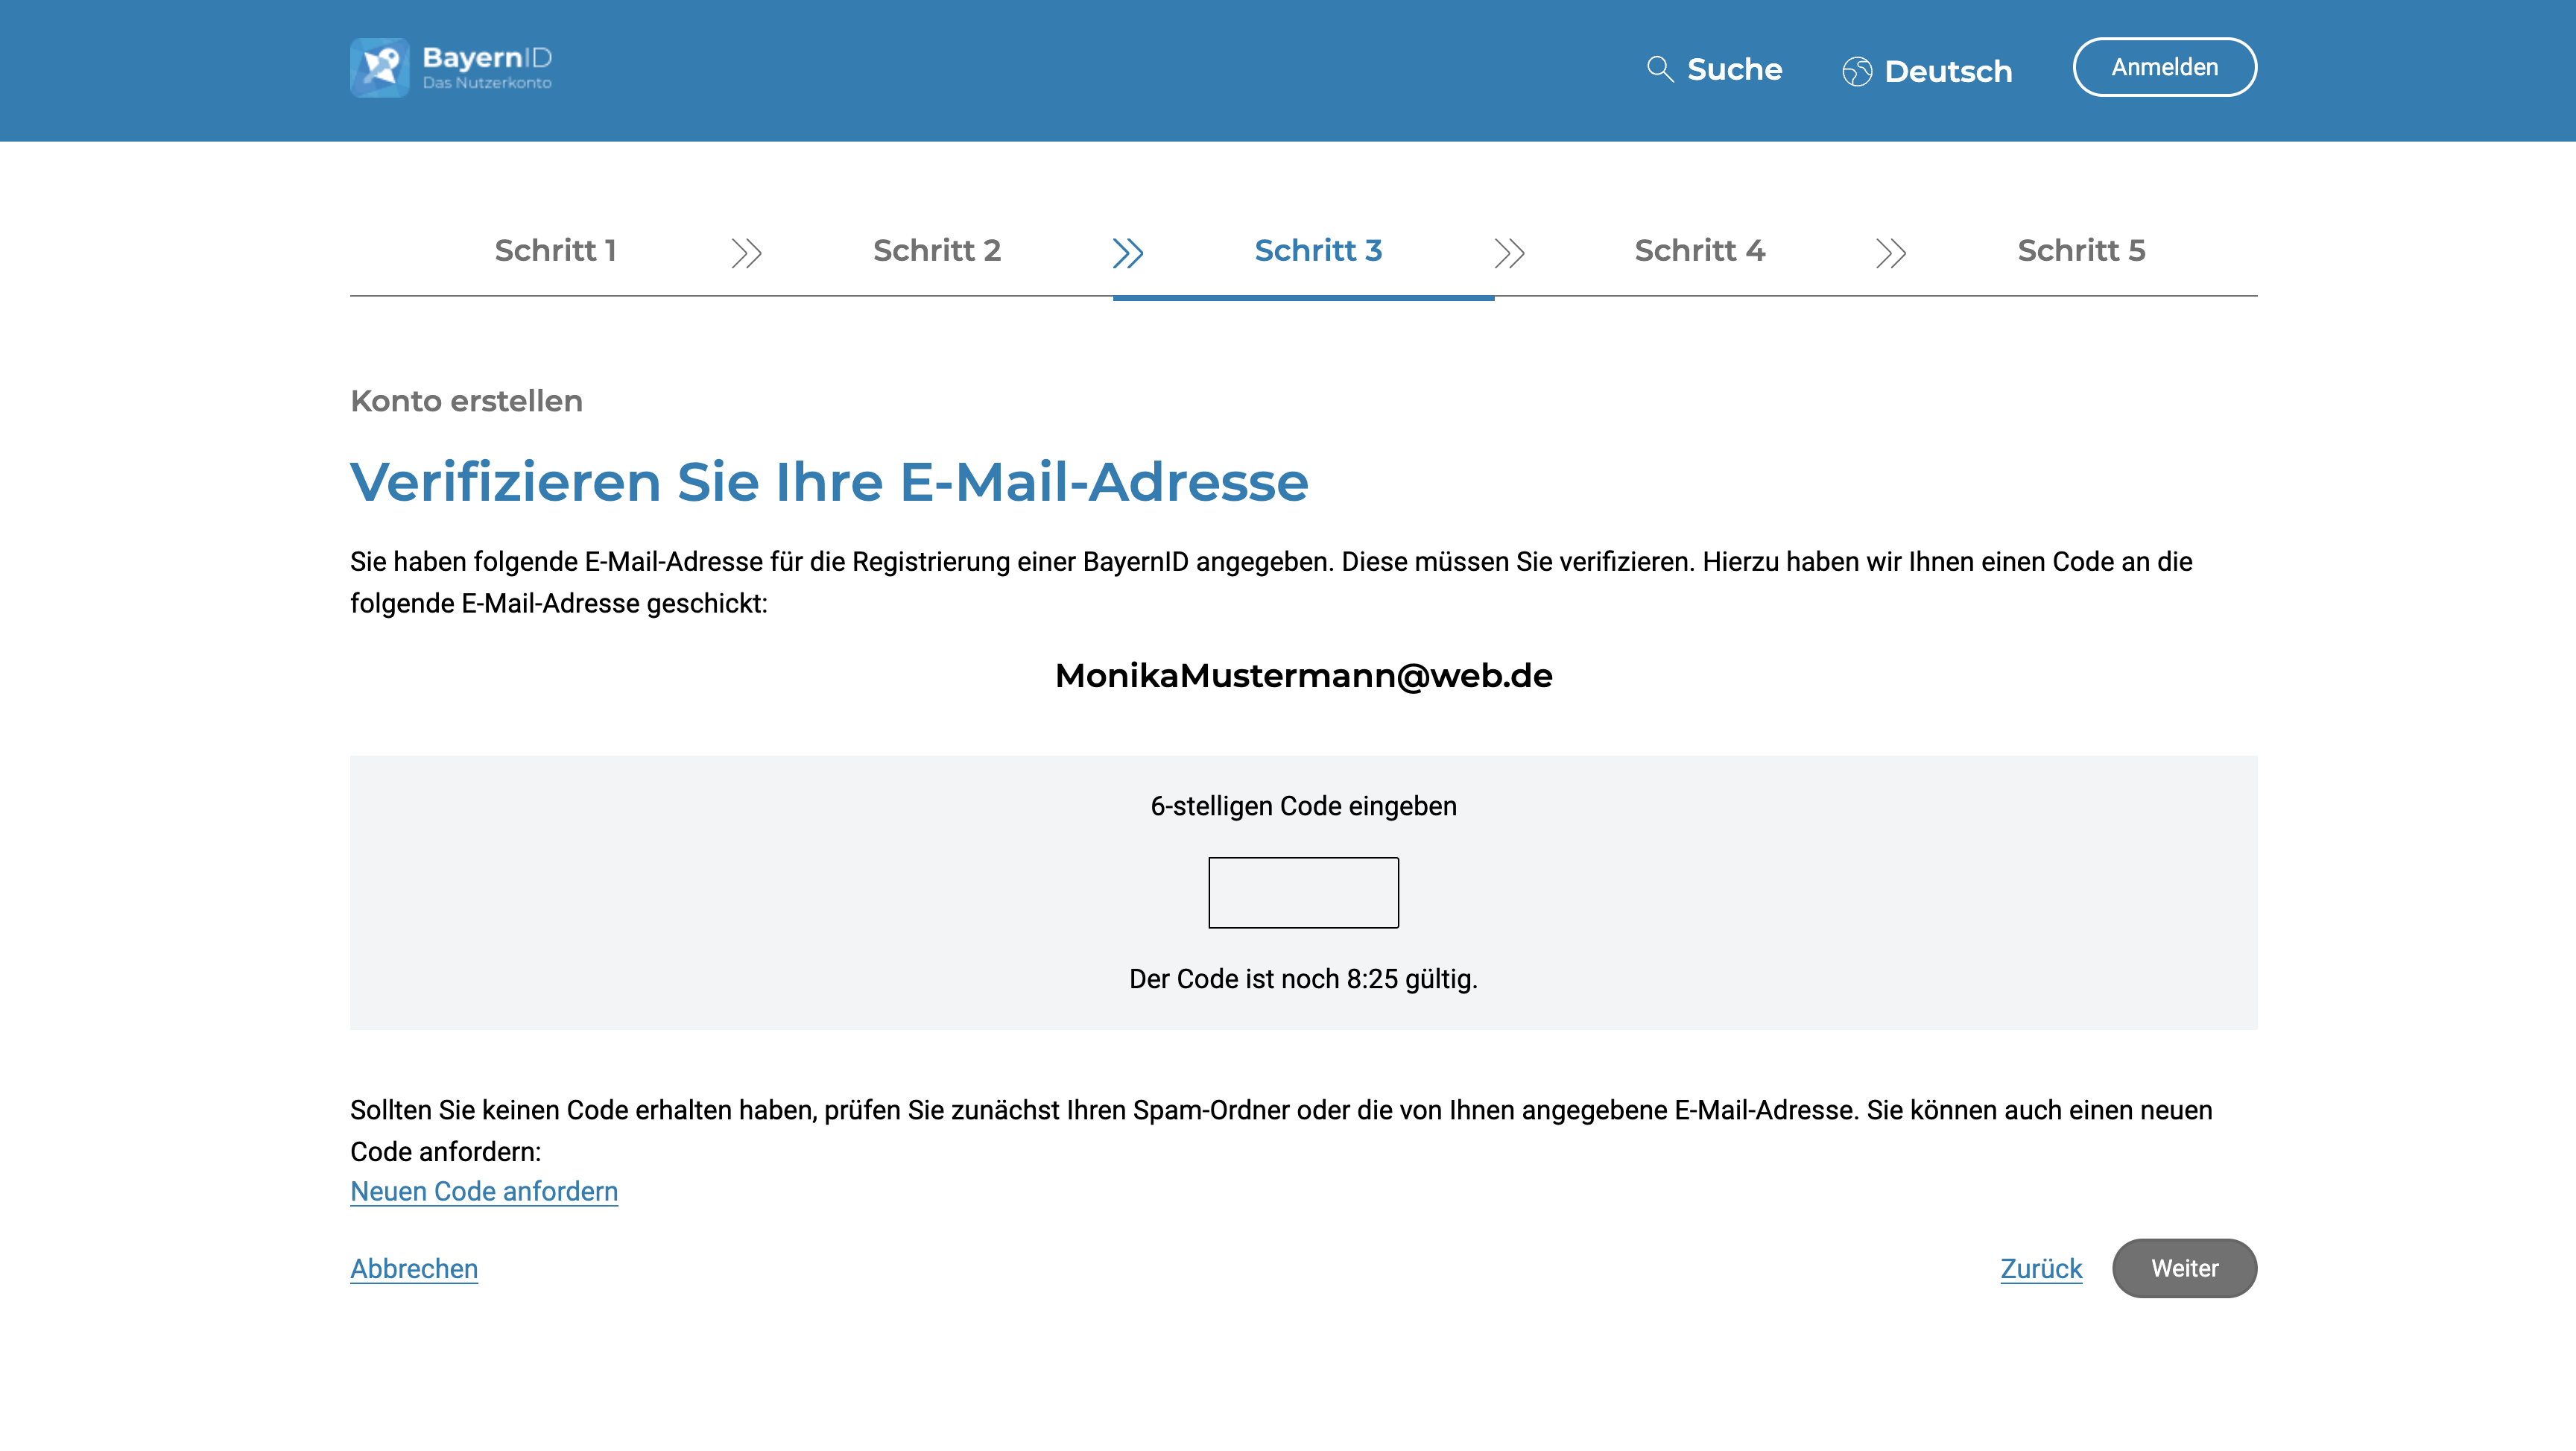Click the globe language icon

(x=1857, y=71)
